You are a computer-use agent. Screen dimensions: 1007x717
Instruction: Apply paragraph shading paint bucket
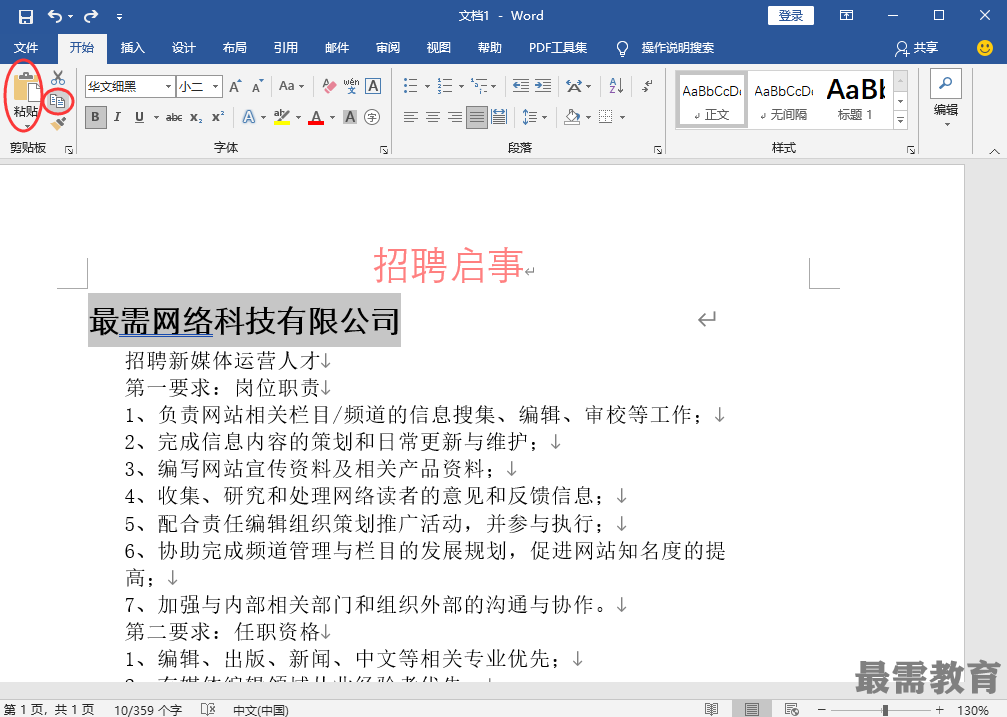click(572, 117)
